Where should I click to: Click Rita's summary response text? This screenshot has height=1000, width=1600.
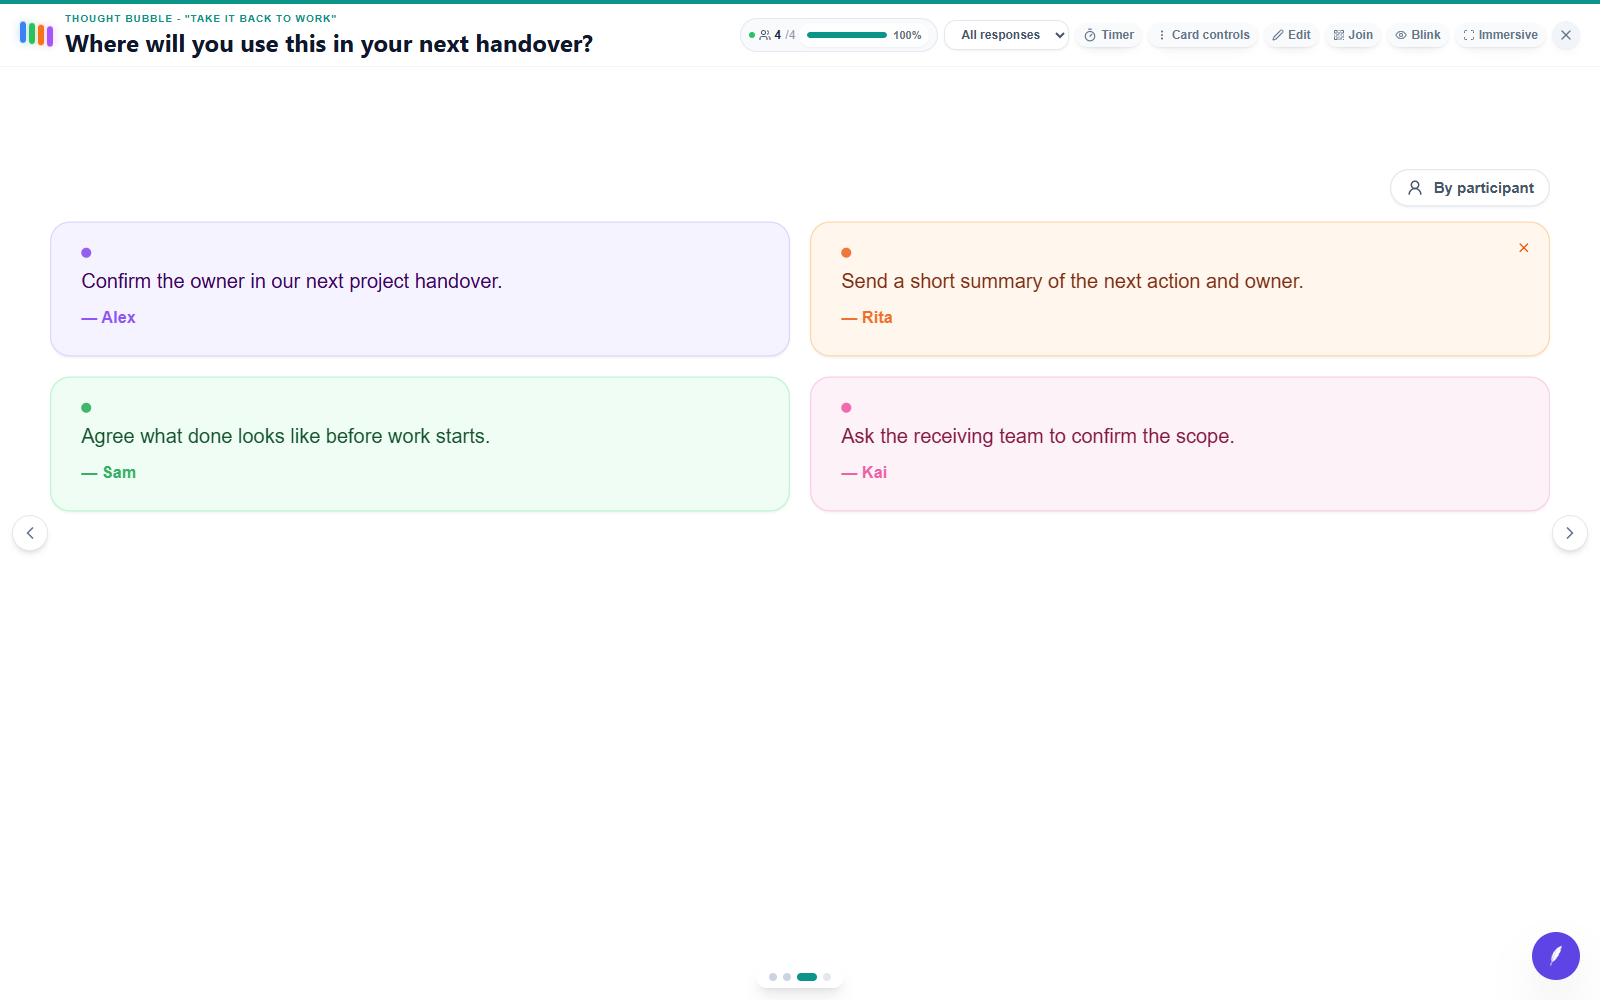coord(1072,281)
